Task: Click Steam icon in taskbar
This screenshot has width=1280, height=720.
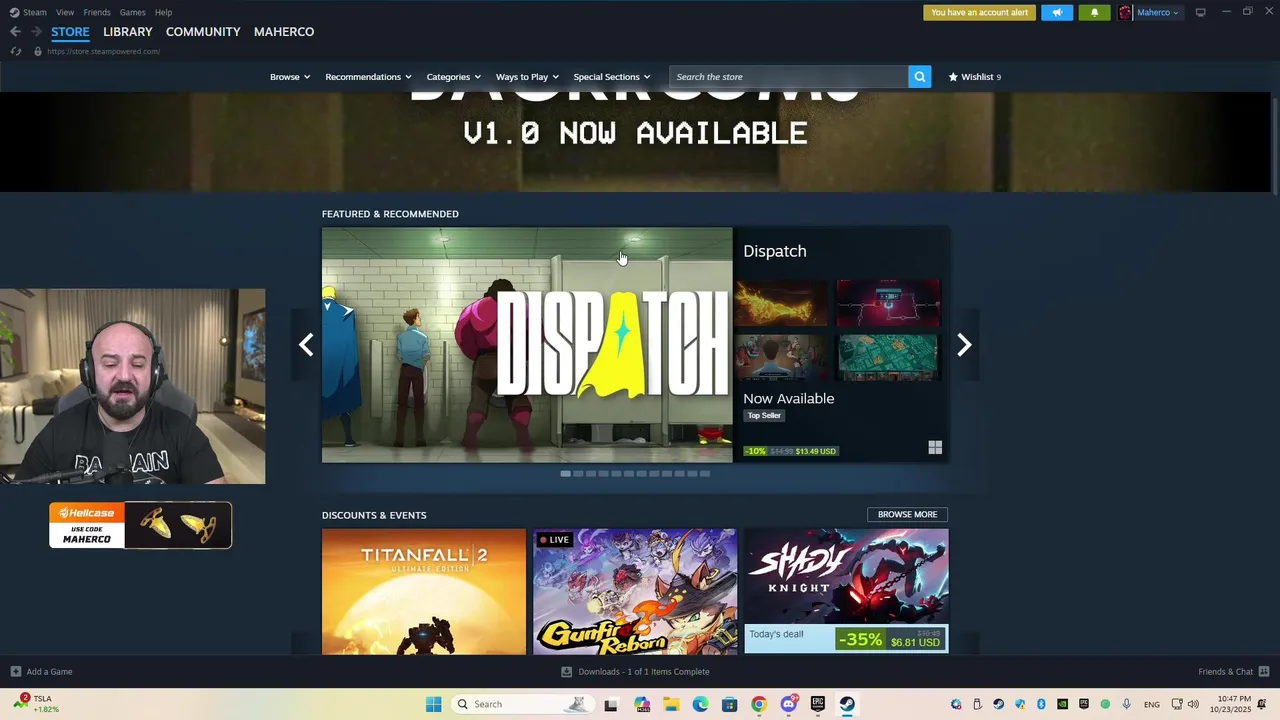Action: pyautogui.click(x=847, y=704)
